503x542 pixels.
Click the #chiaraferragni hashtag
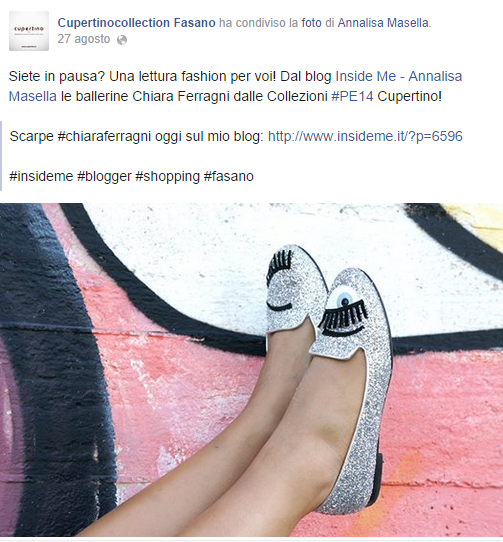click(104, 137)
